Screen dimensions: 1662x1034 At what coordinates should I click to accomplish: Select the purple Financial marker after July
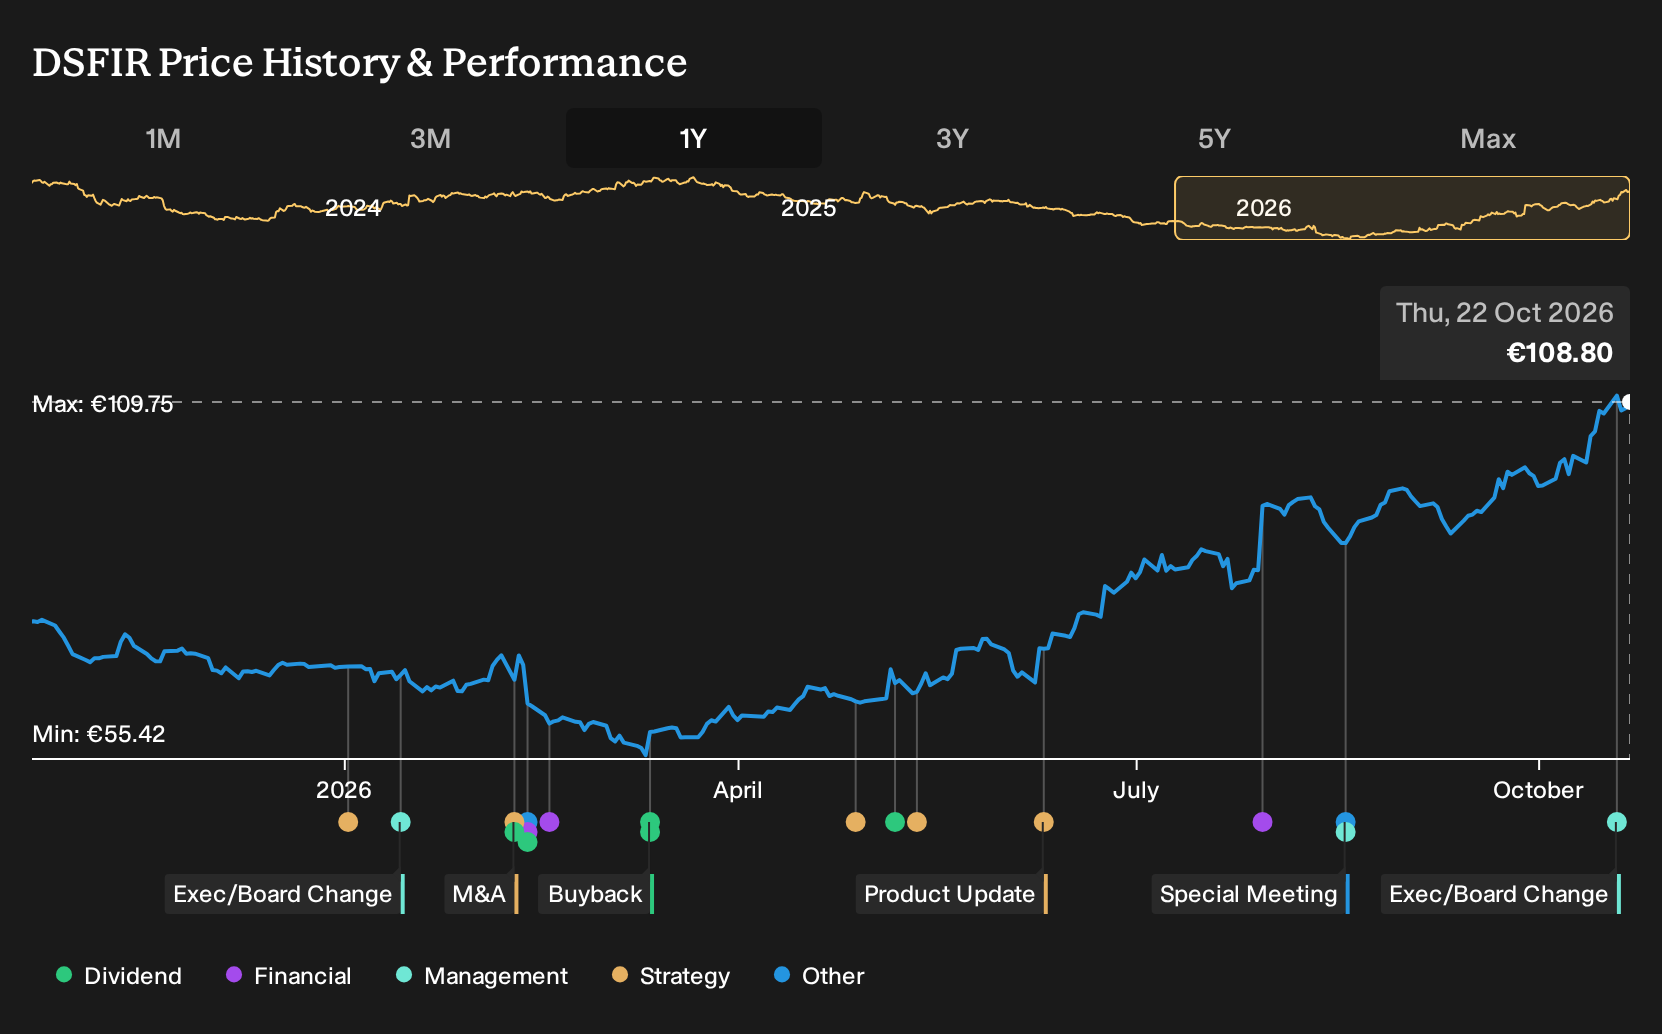(1262, 822)
